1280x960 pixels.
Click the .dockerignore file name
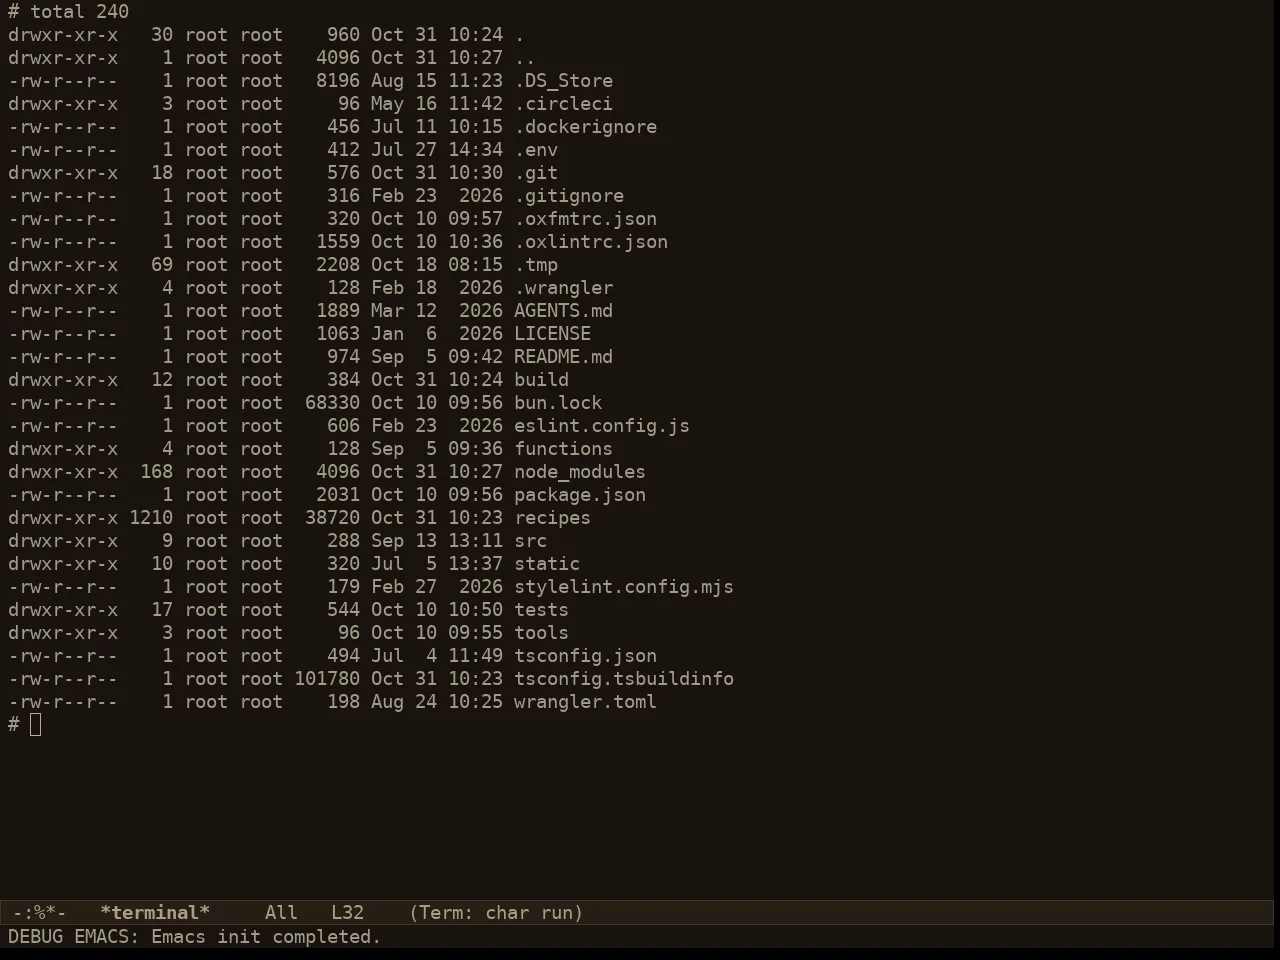[585, 127]
